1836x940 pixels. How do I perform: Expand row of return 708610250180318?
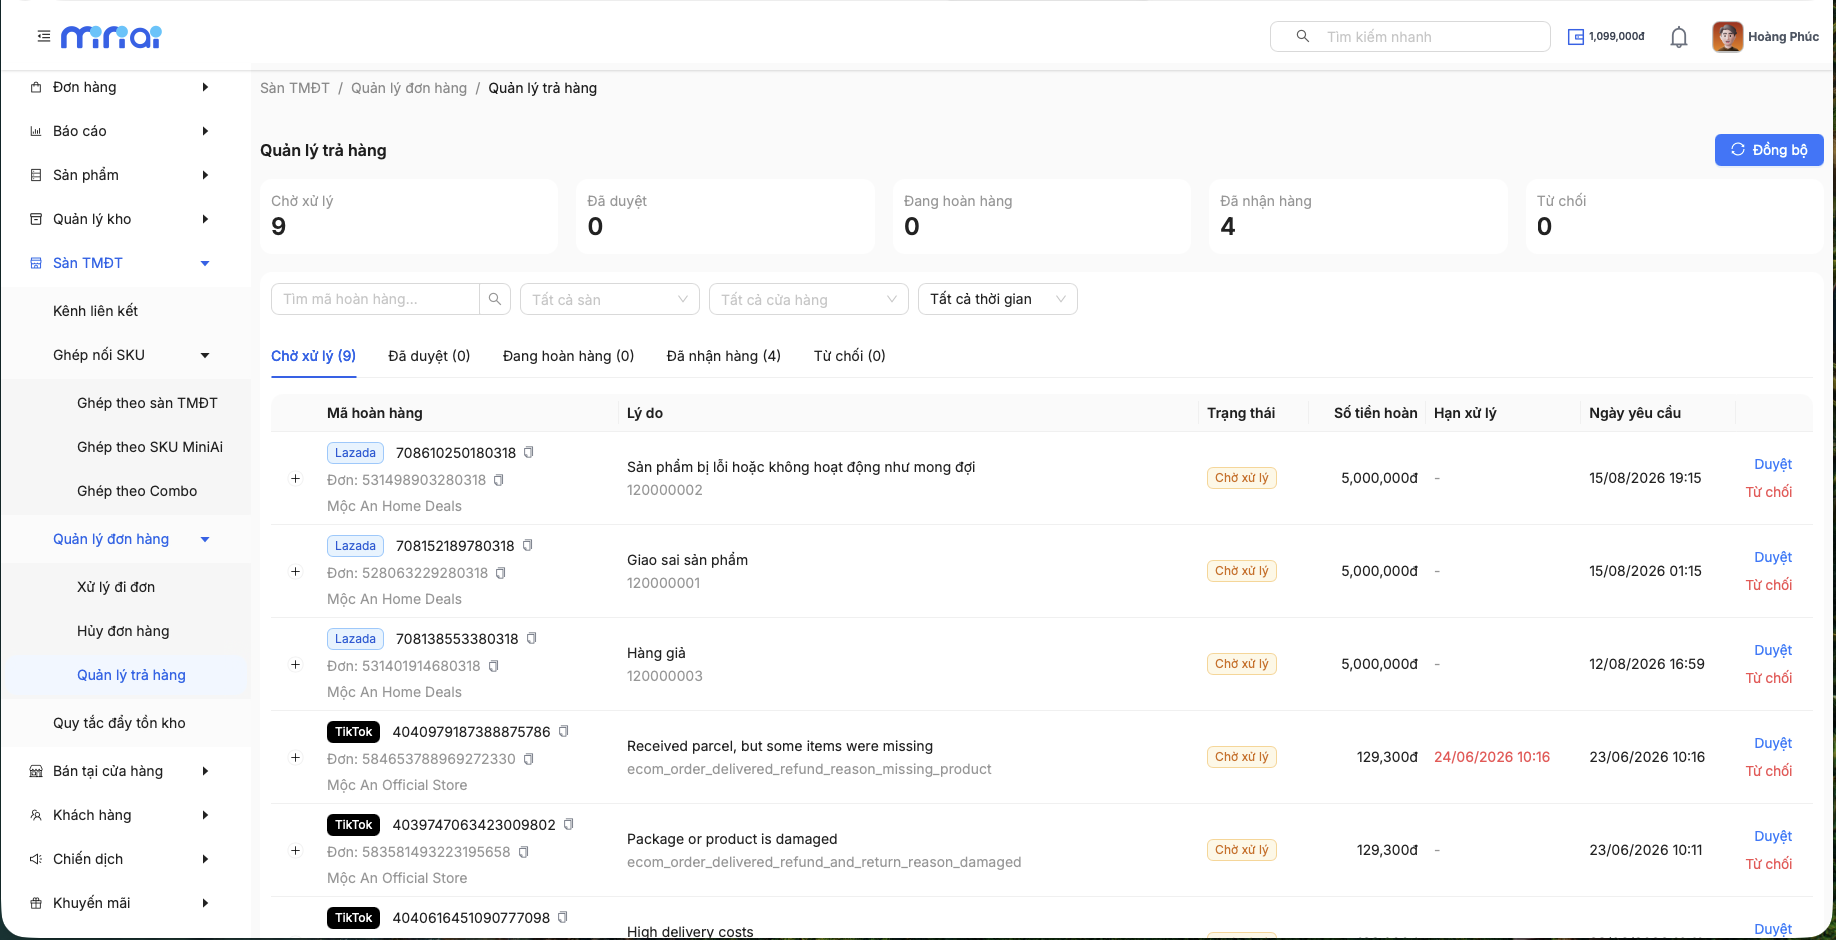click(x=295, y=478)
